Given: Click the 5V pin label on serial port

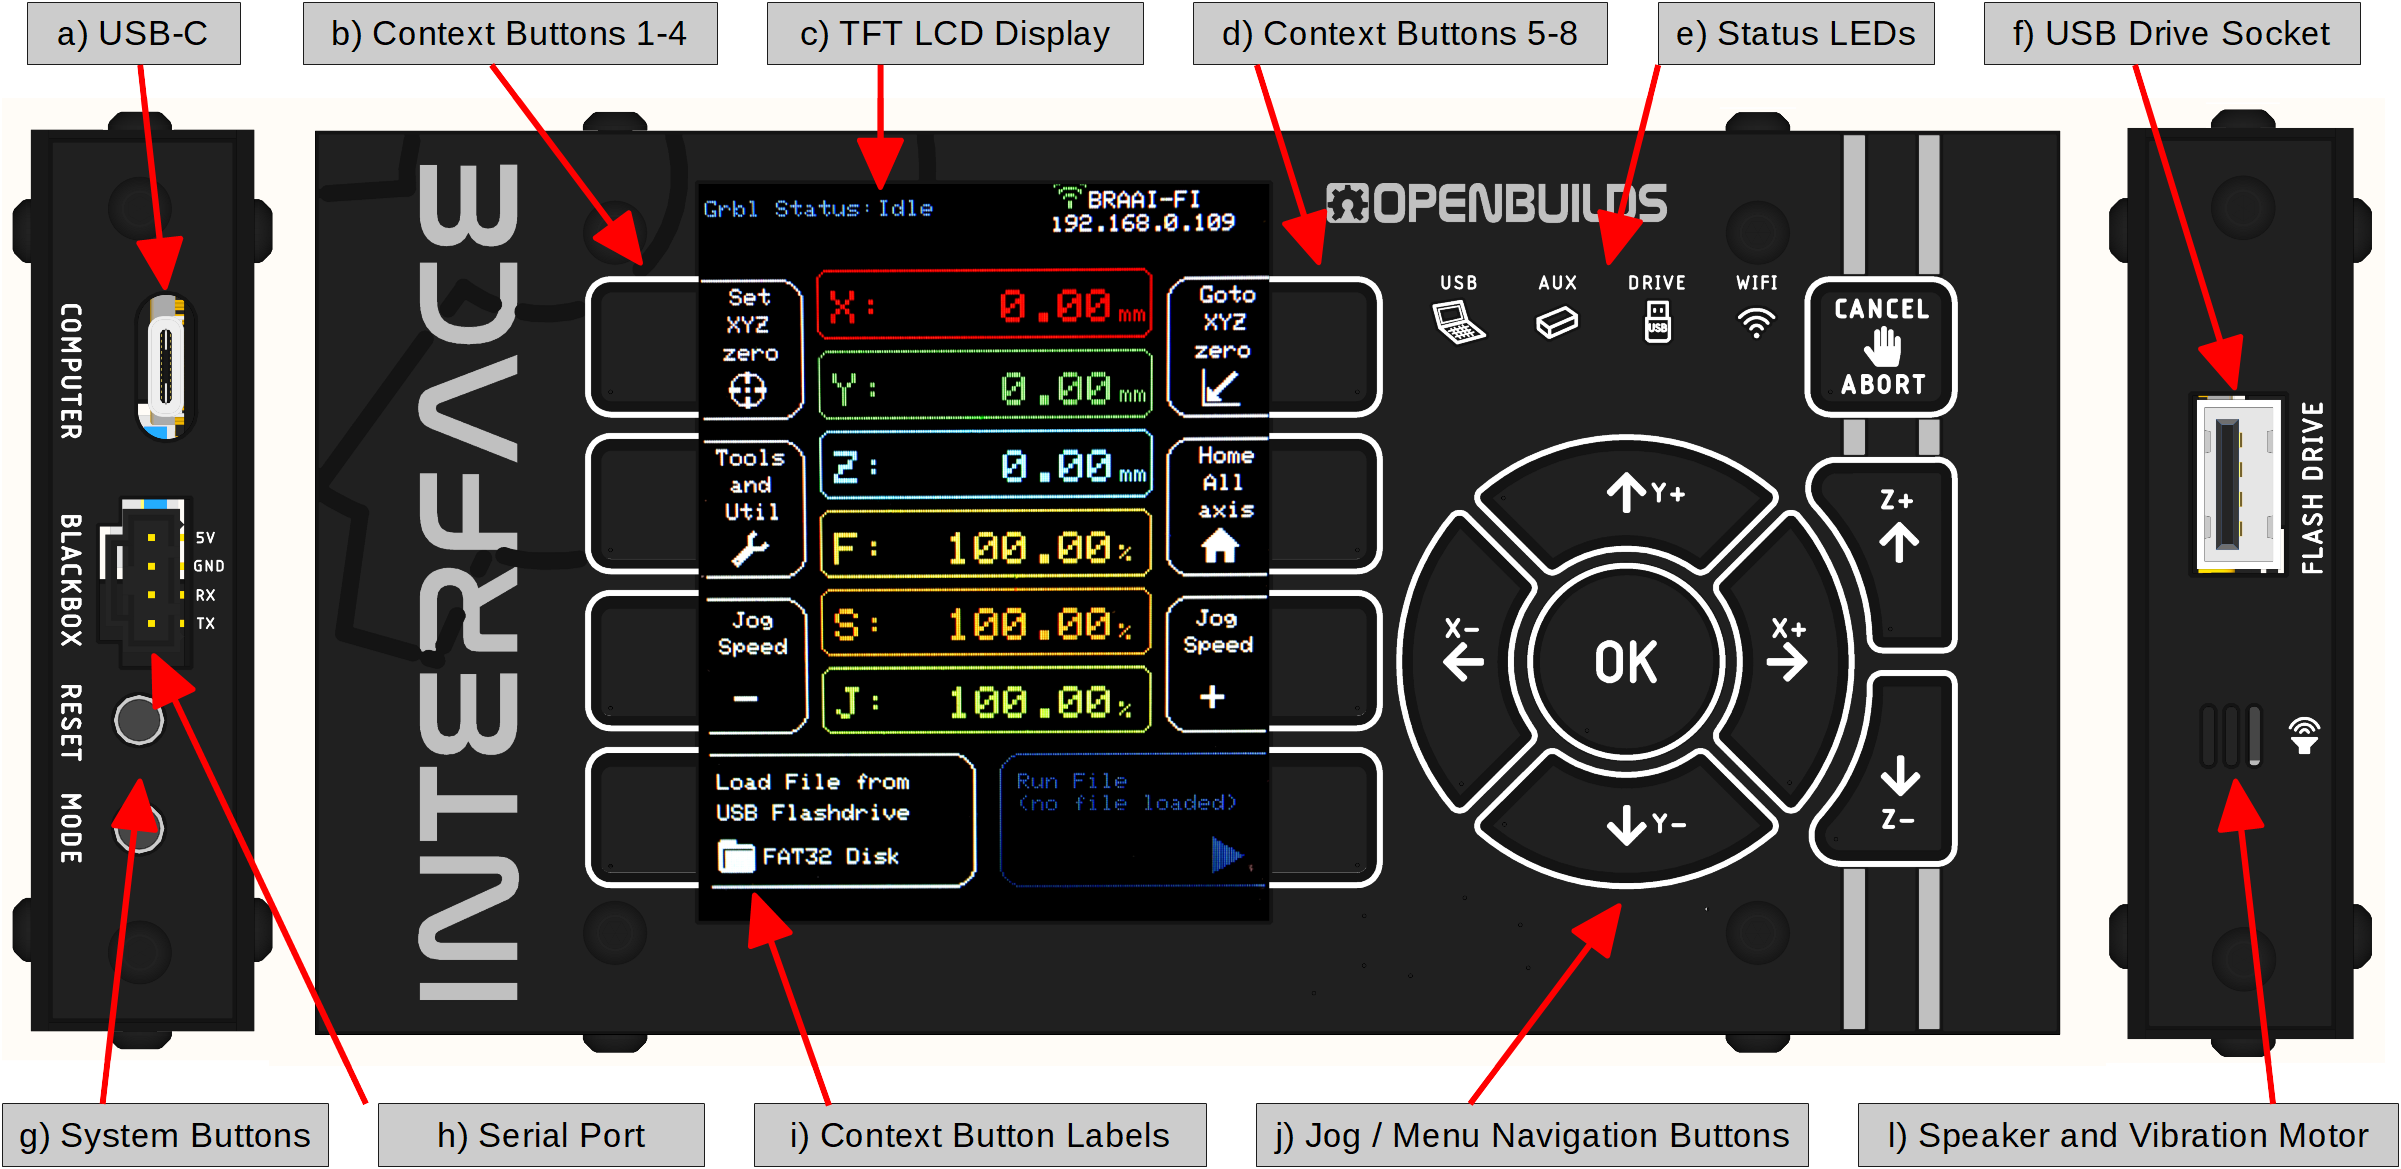Looking at the screenshot, I should 205,537.
